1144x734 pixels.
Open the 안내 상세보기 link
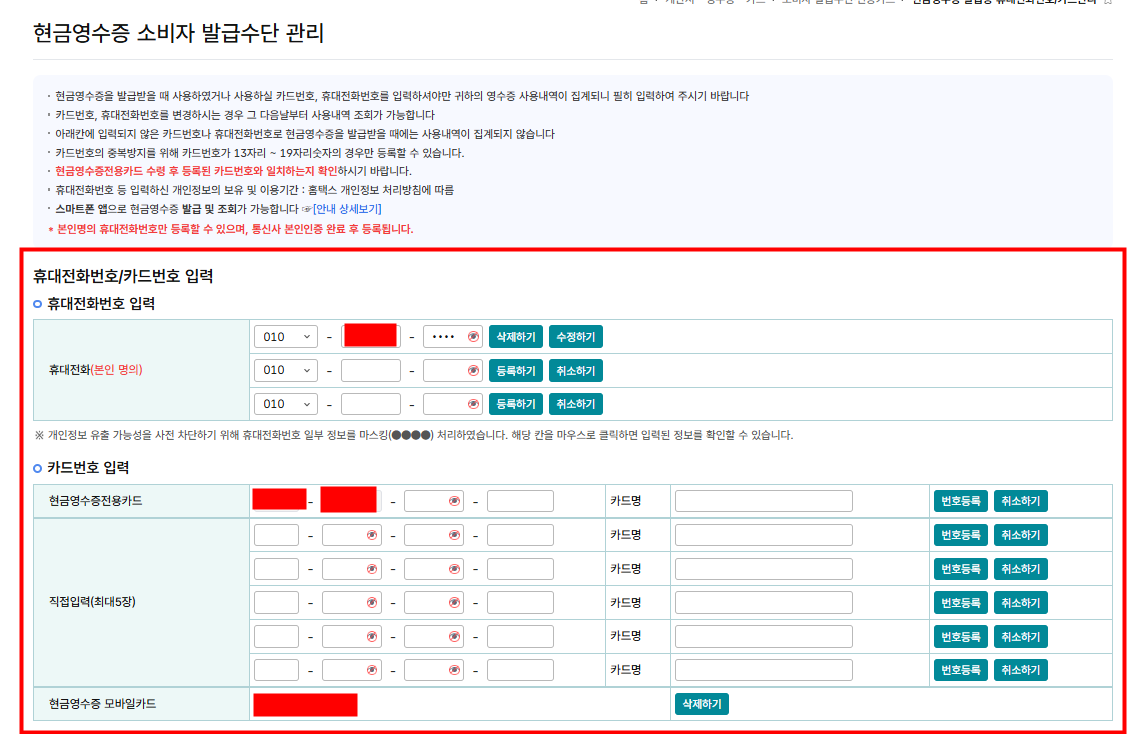347,209
